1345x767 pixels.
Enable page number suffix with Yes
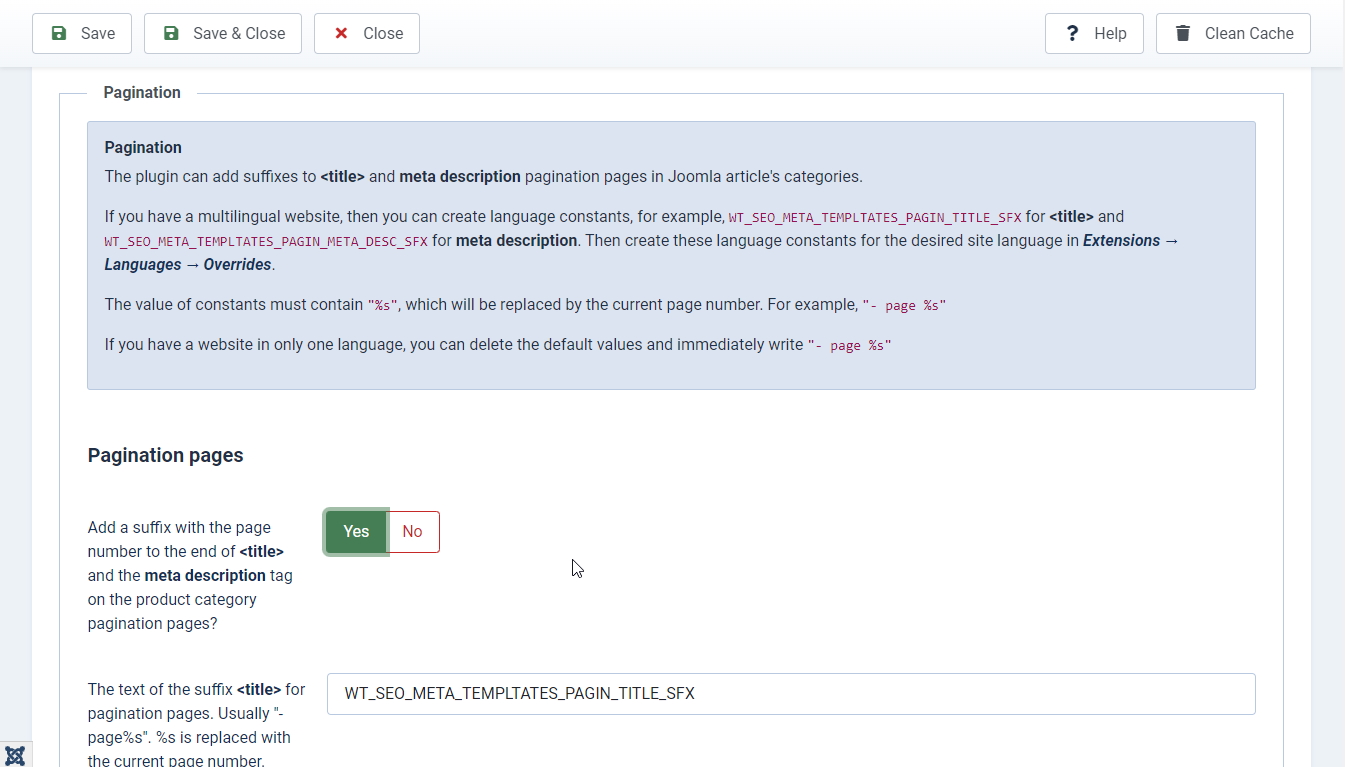tap(356, 532)
